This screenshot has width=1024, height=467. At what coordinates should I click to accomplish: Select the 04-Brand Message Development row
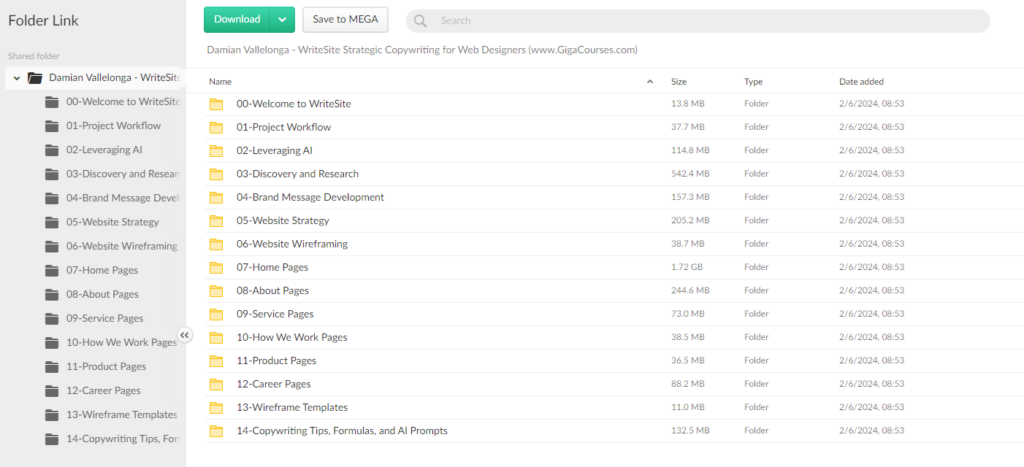pos(310,197)
